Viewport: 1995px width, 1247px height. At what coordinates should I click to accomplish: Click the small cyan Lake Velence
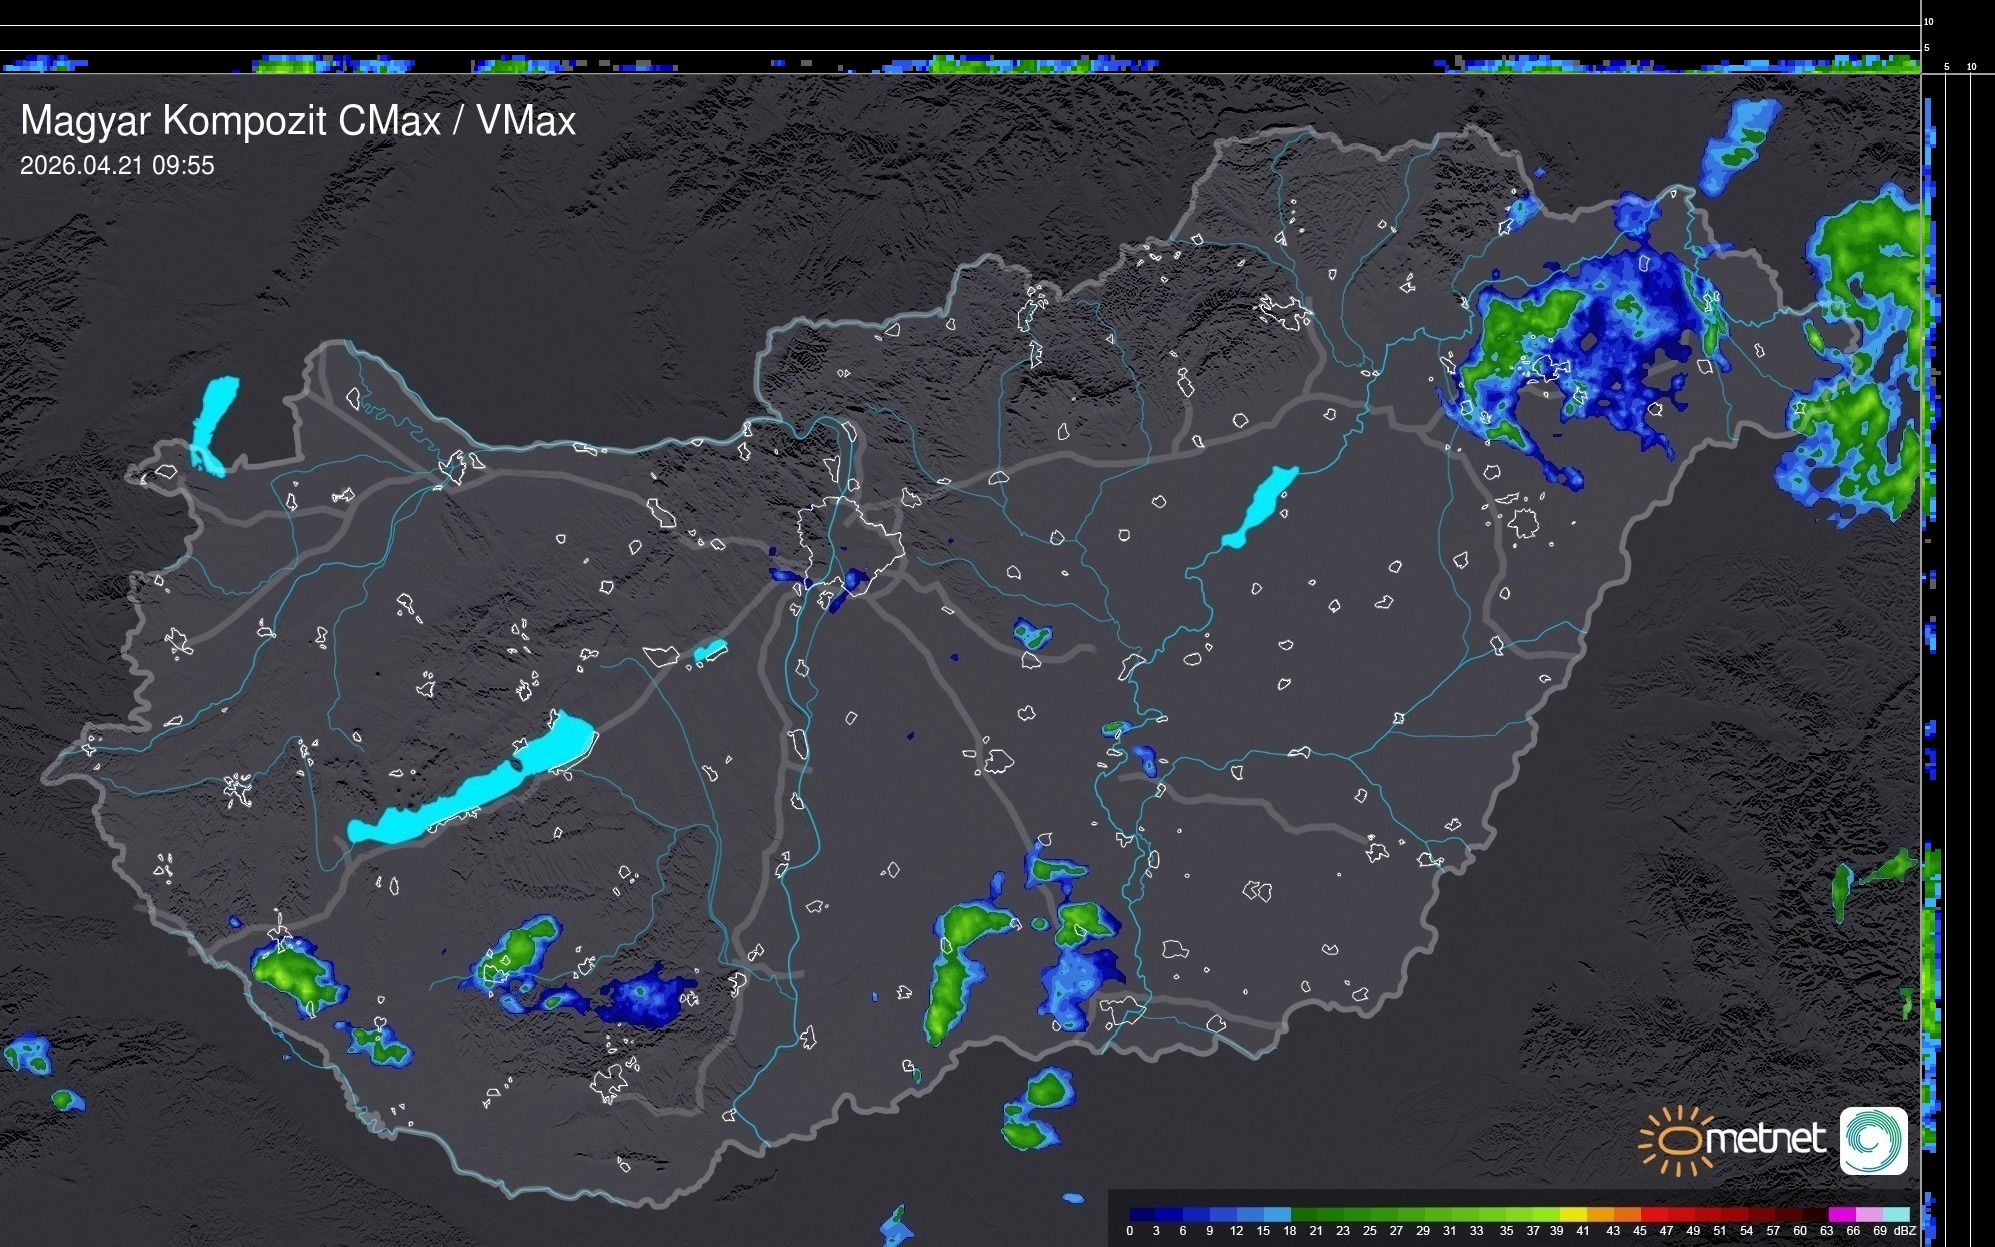[710, 651]
